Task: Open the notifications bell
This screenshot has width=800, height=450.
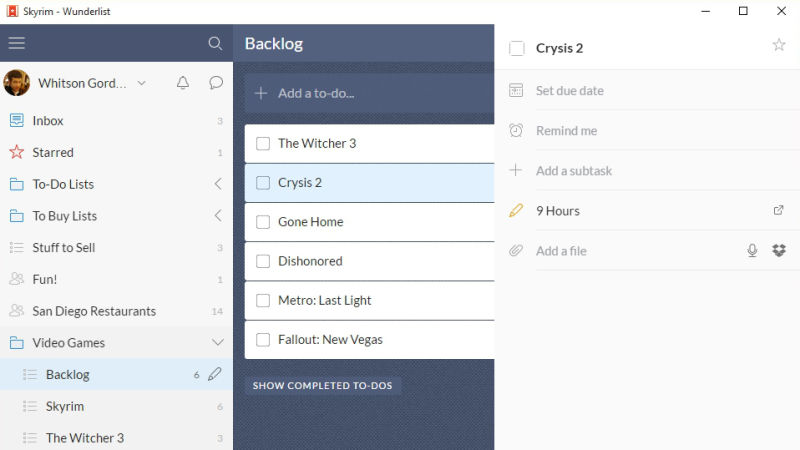Action: [x=183, y=83]
